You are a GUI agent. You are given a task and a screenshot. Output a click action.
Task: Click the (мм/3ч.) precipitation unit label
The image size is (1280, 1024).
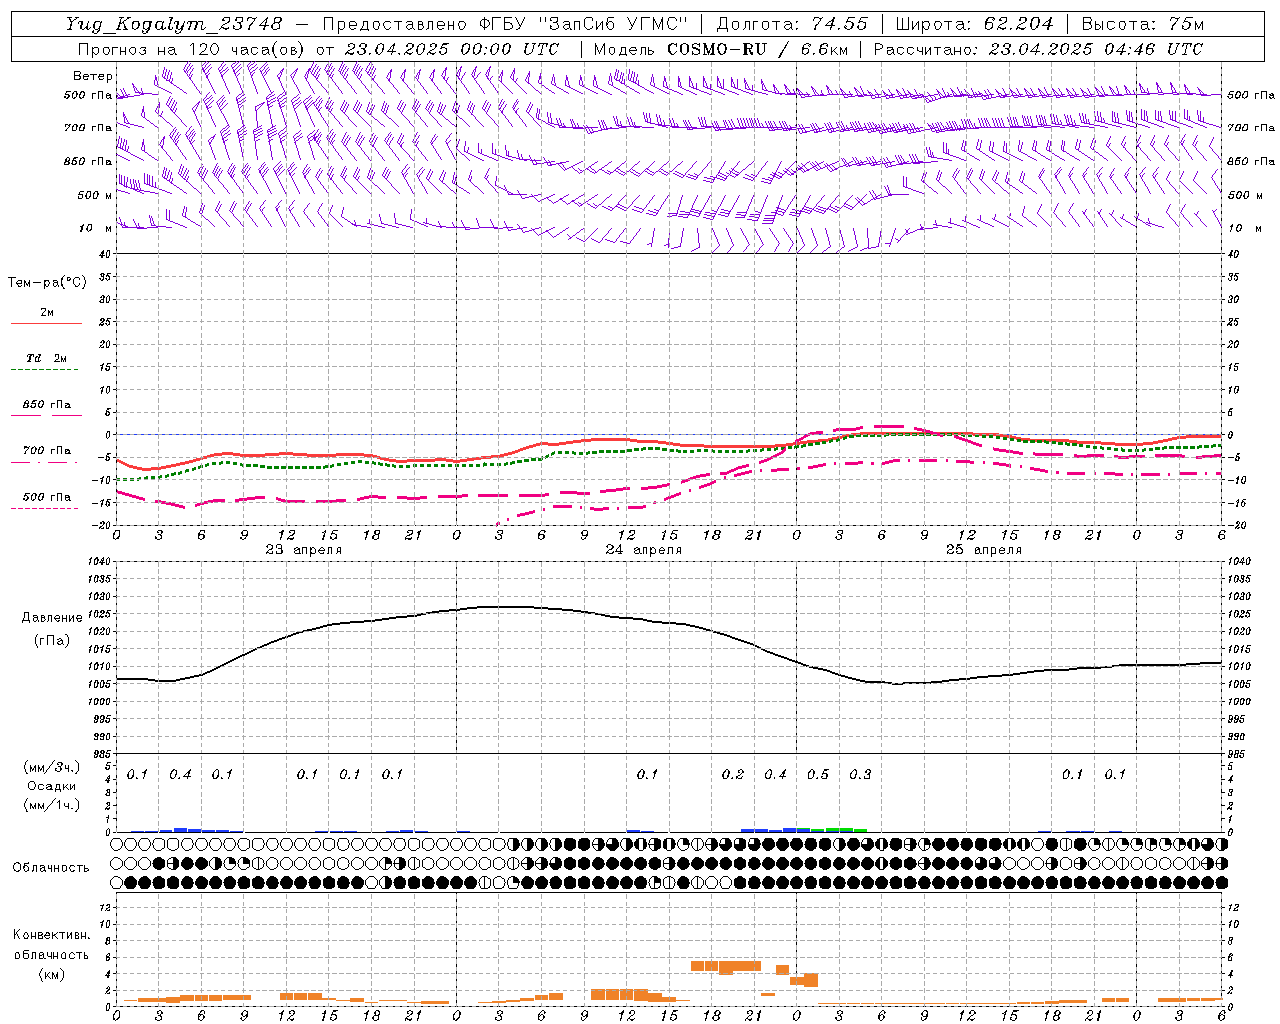(x=50, y=767)
